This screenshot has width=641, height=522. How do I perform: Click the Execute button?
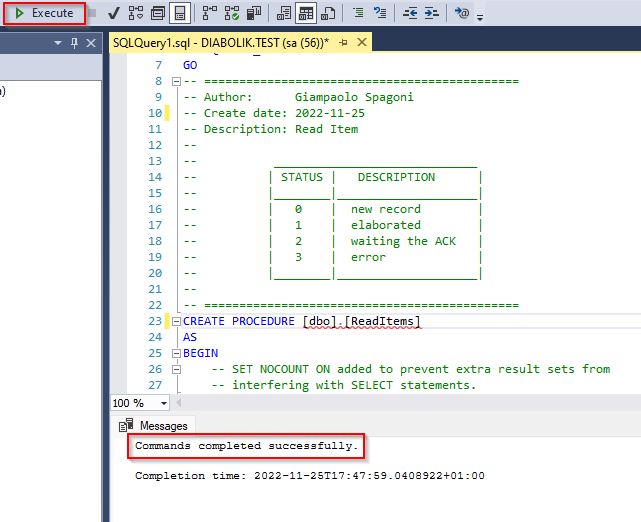43,13
